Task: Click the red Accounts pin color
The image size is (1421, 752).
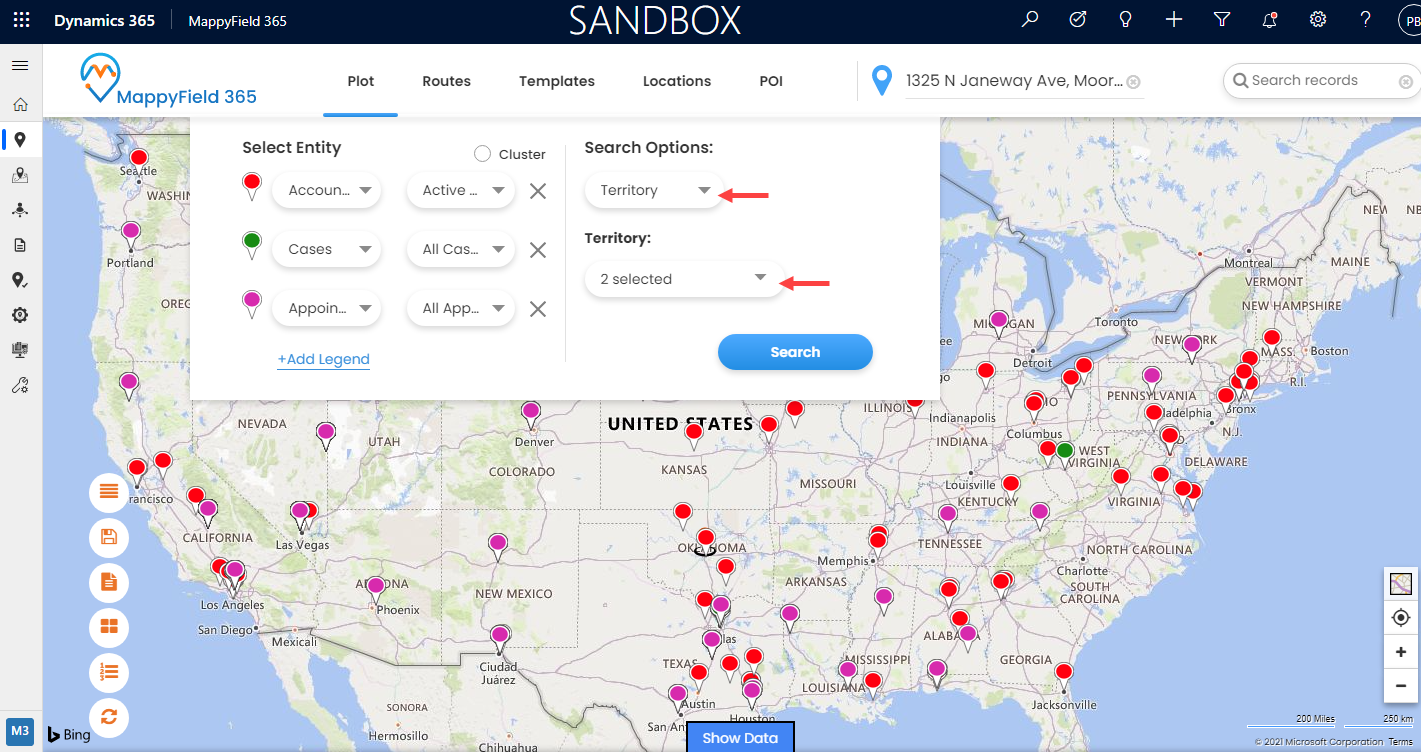Action: point(252,186)
